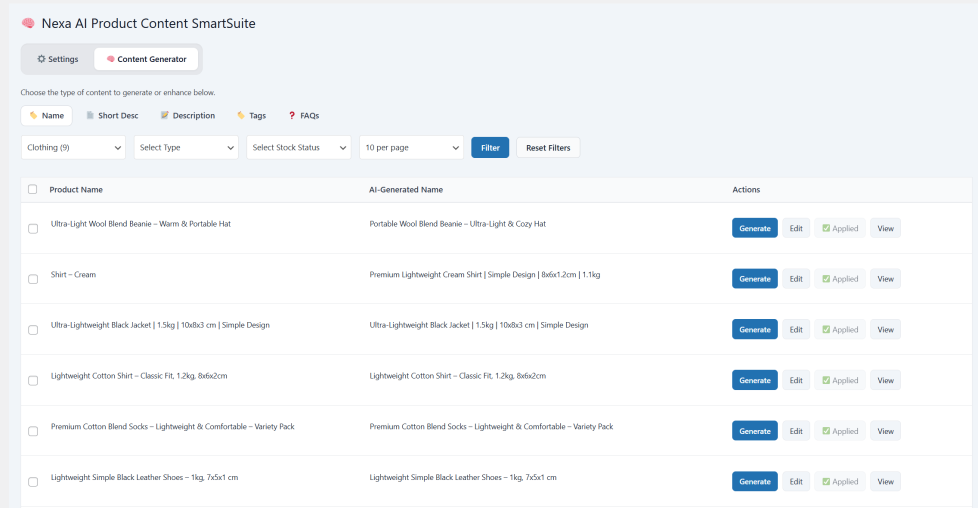
Task: Click the Reset Filters button
Action: tap(548, 147)
